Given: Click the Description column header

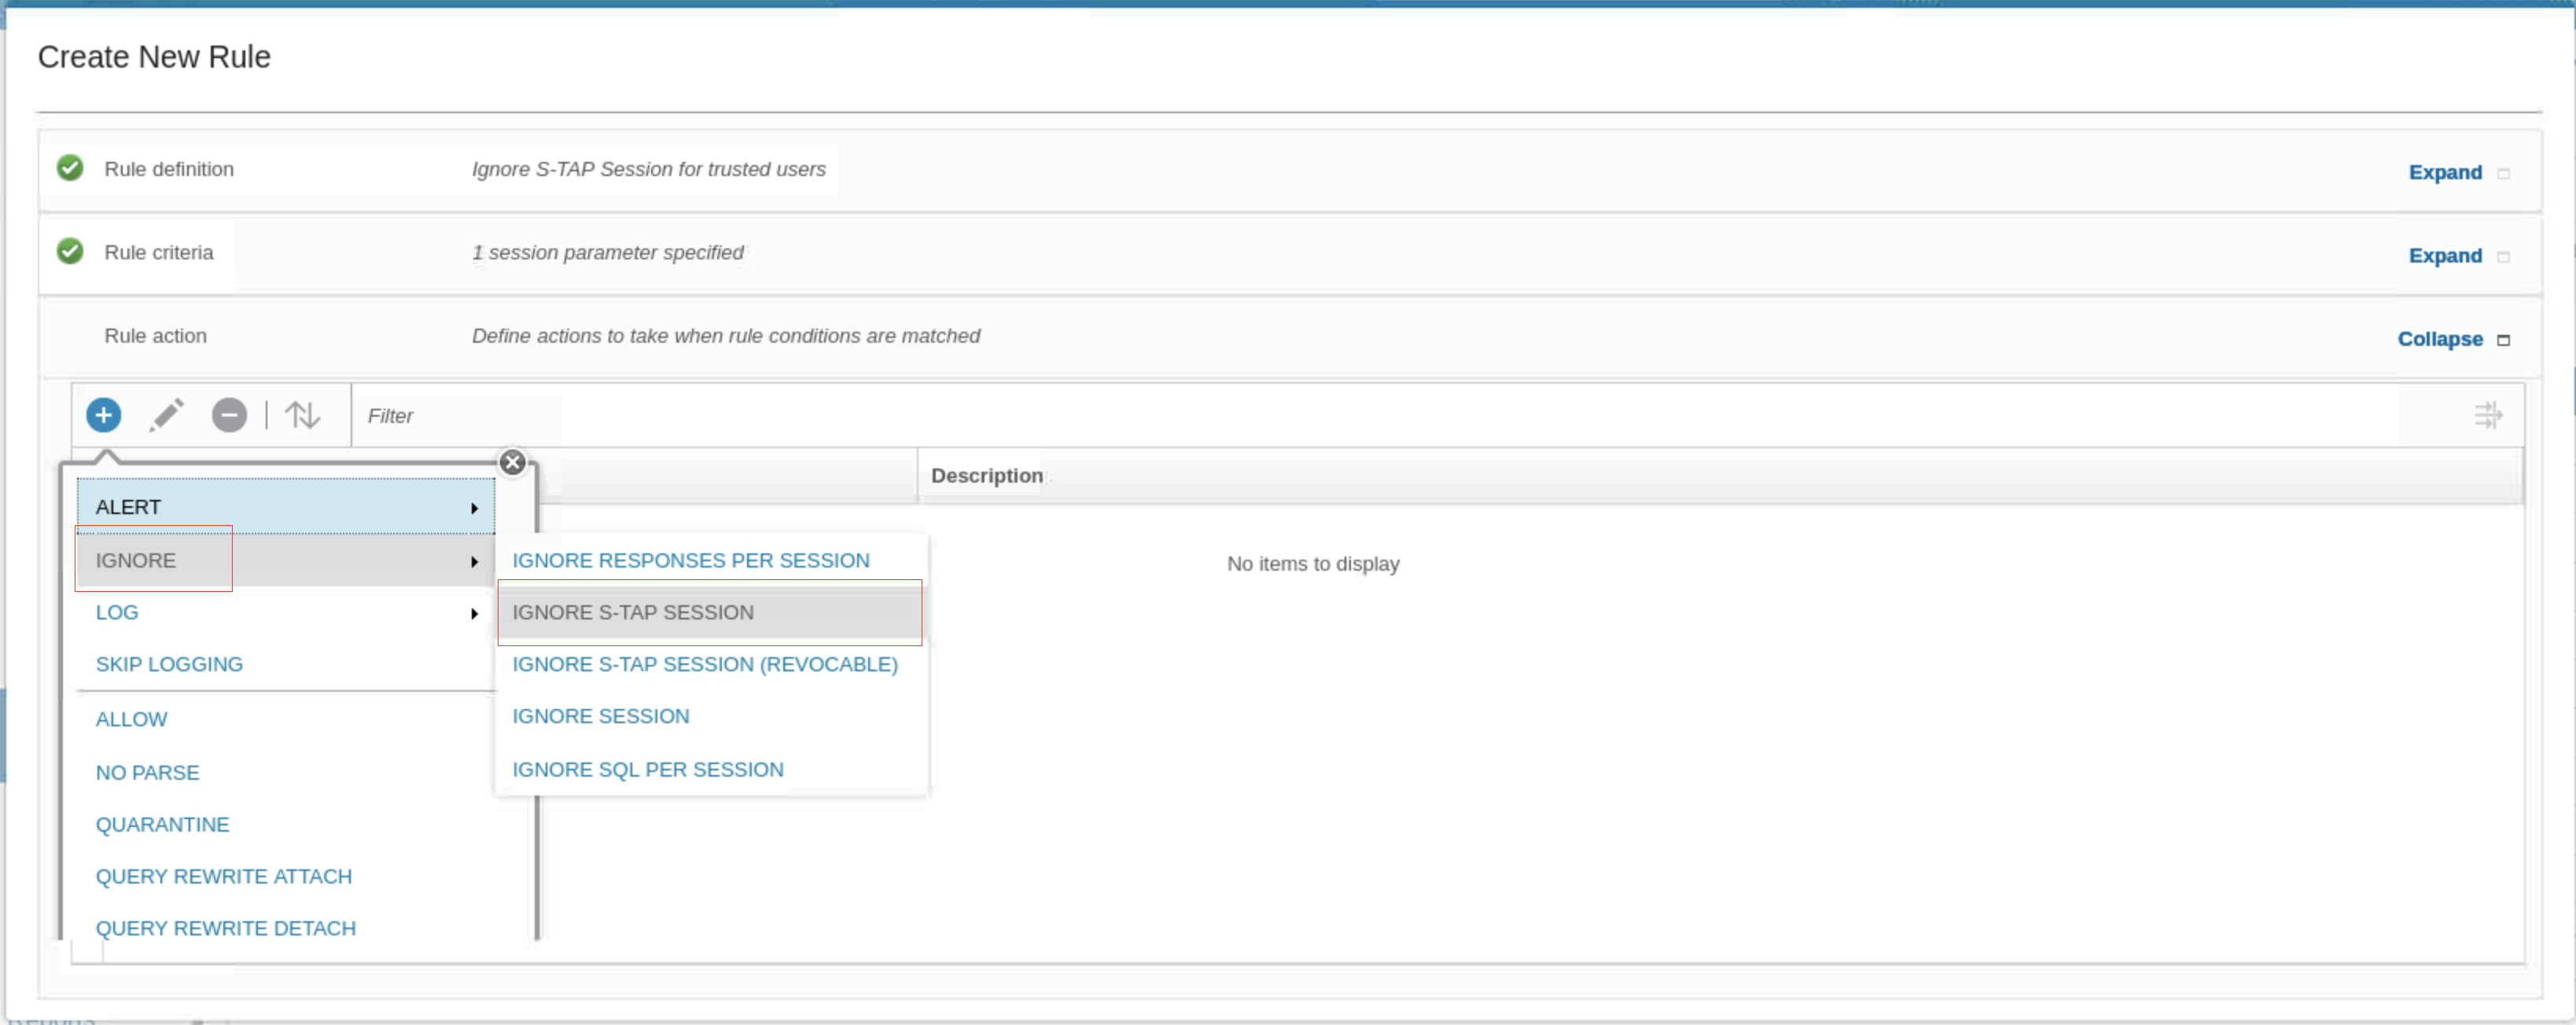Looking at the screenshot, I should coord(986,476).
